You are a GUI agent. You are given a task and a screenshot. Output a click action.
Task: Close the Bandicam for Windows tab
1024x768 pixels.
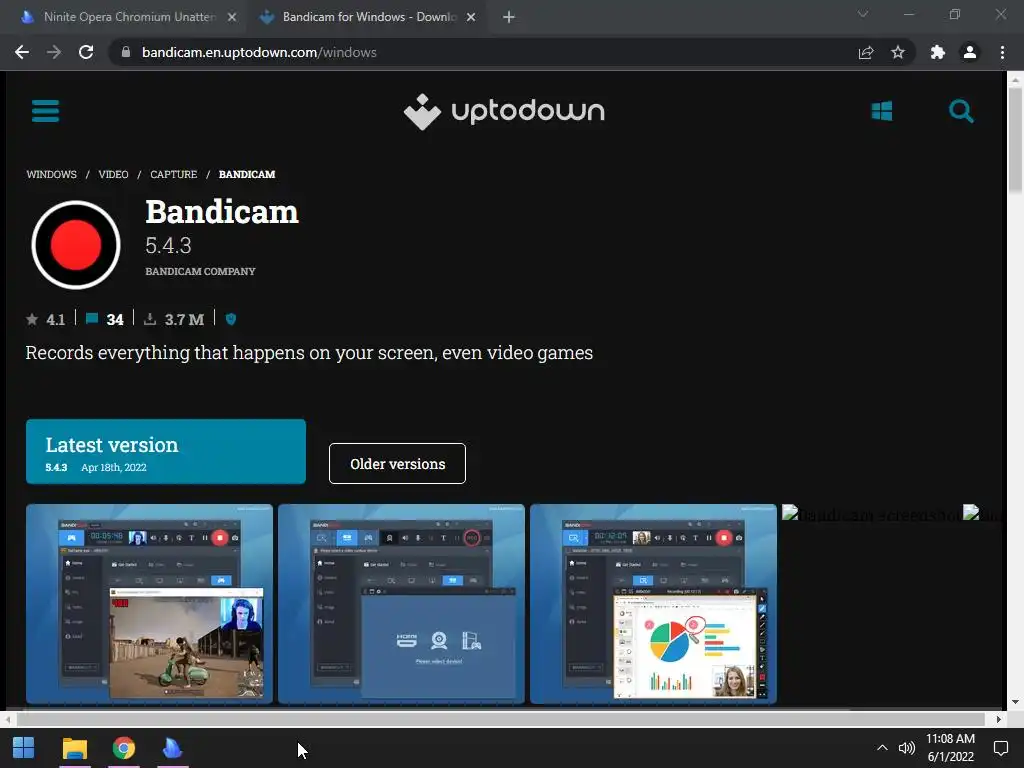point(471,17)
